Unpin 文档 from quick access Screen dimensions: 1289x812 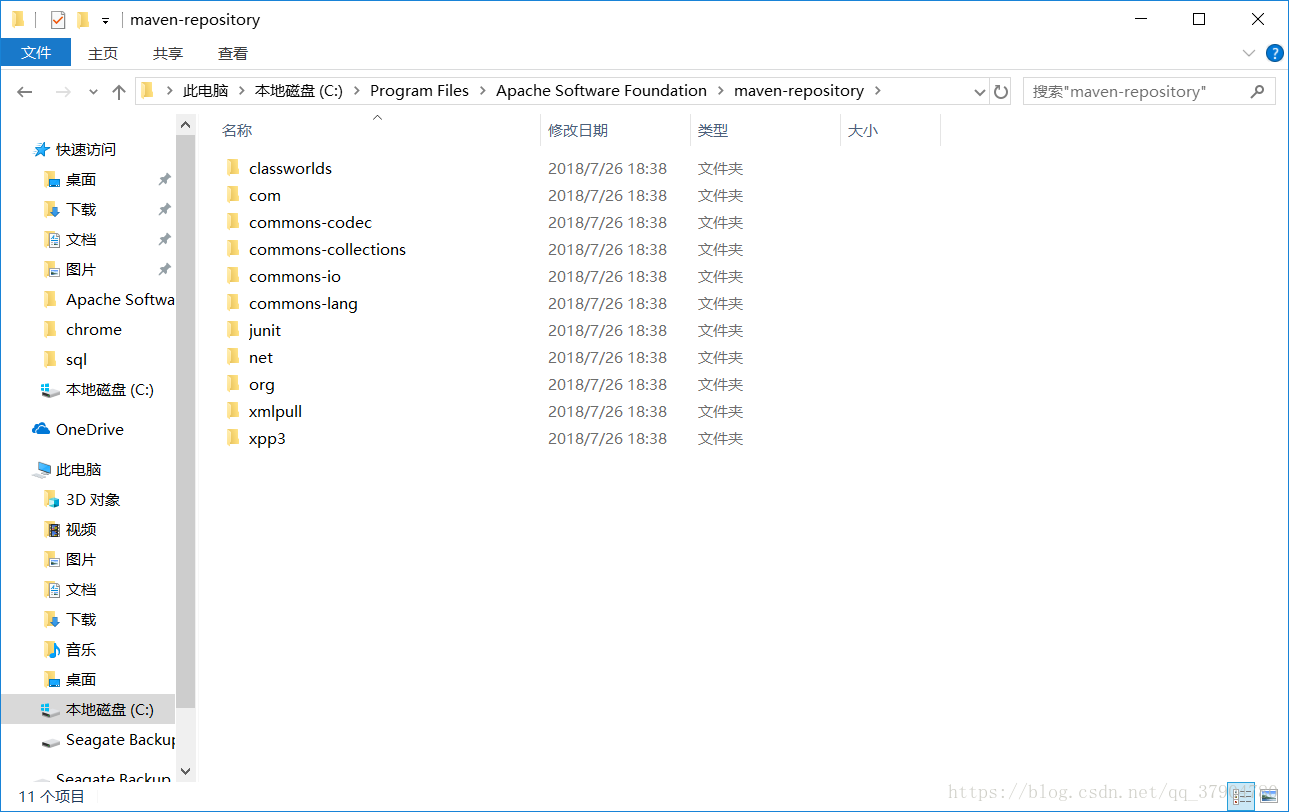(x=164, y=239)
